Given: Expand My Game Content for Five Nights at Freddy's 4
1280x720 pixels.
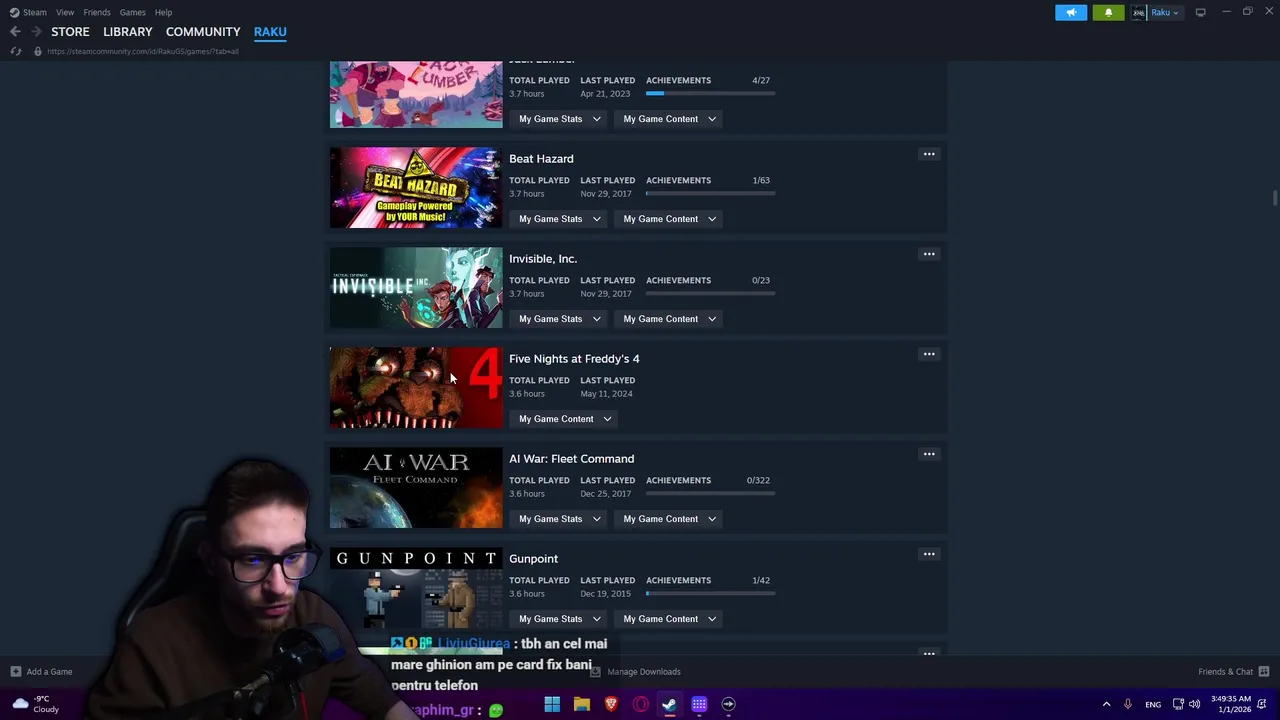Looking at the screenshot, I should click(x=564, y=419).
